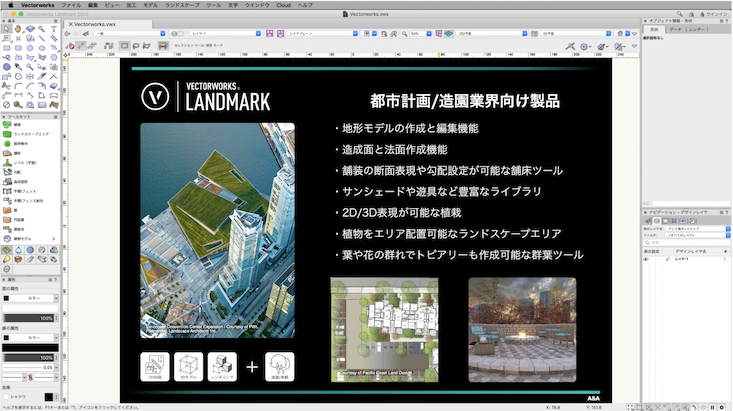Select the Pan hand tool
This screenshot has height=411, width=733.
pos(18,29)
